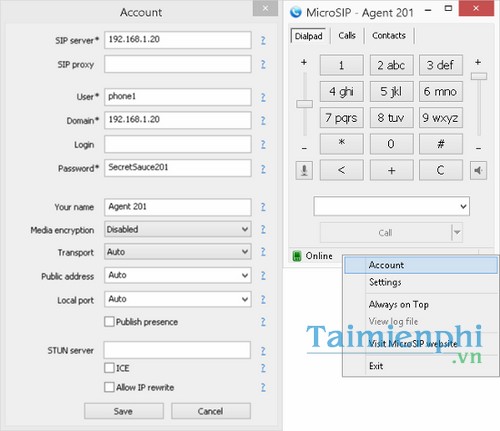Click the STUN server input field
The height and width of the screenshot is (431, 500).
(x=177, y=350)
